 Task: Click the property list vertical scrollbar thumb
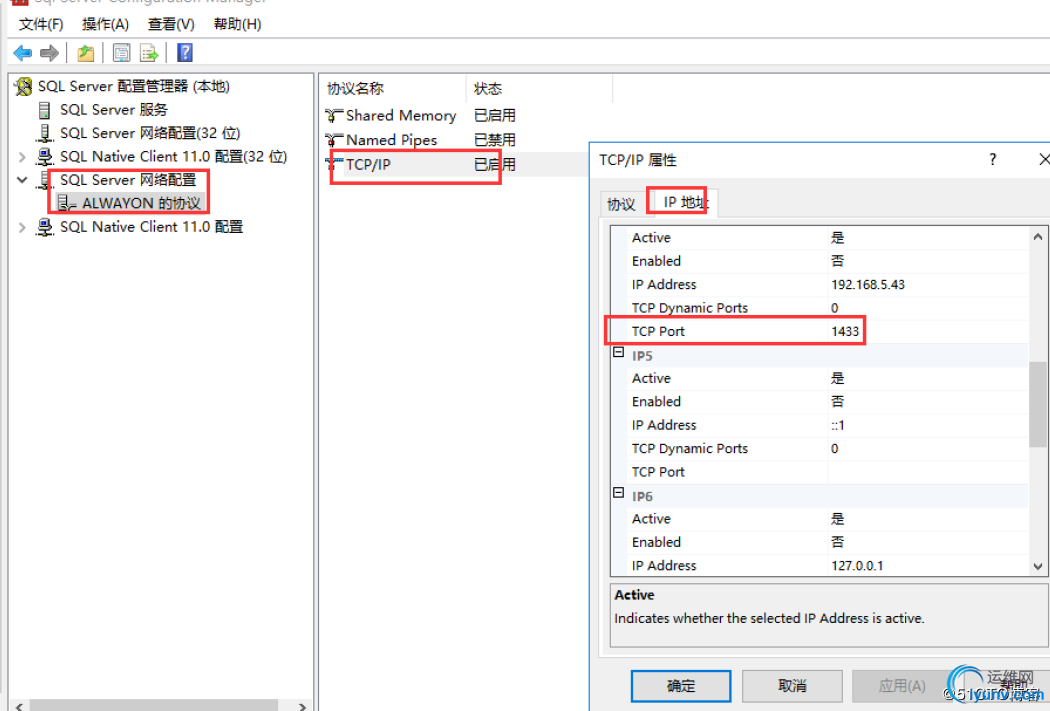[x=1037, y=404]
